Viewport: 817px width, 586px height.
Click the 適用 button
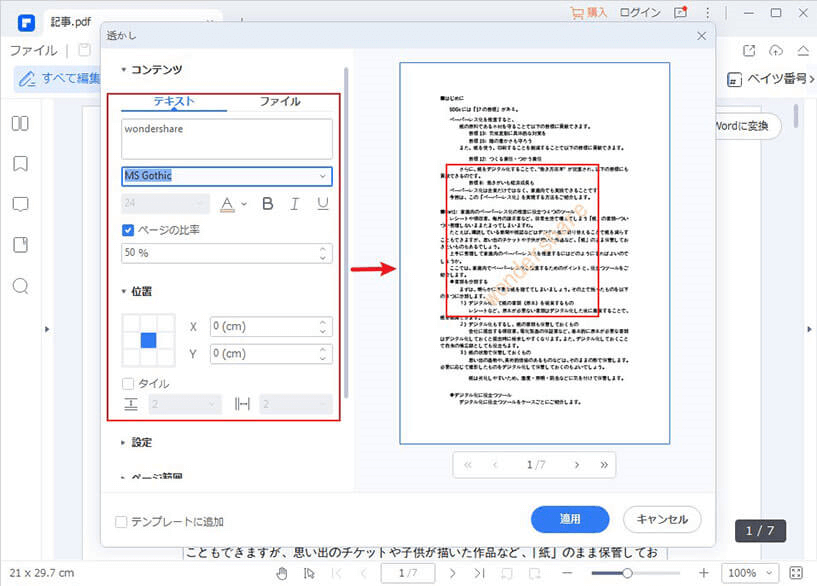point(570,519)
